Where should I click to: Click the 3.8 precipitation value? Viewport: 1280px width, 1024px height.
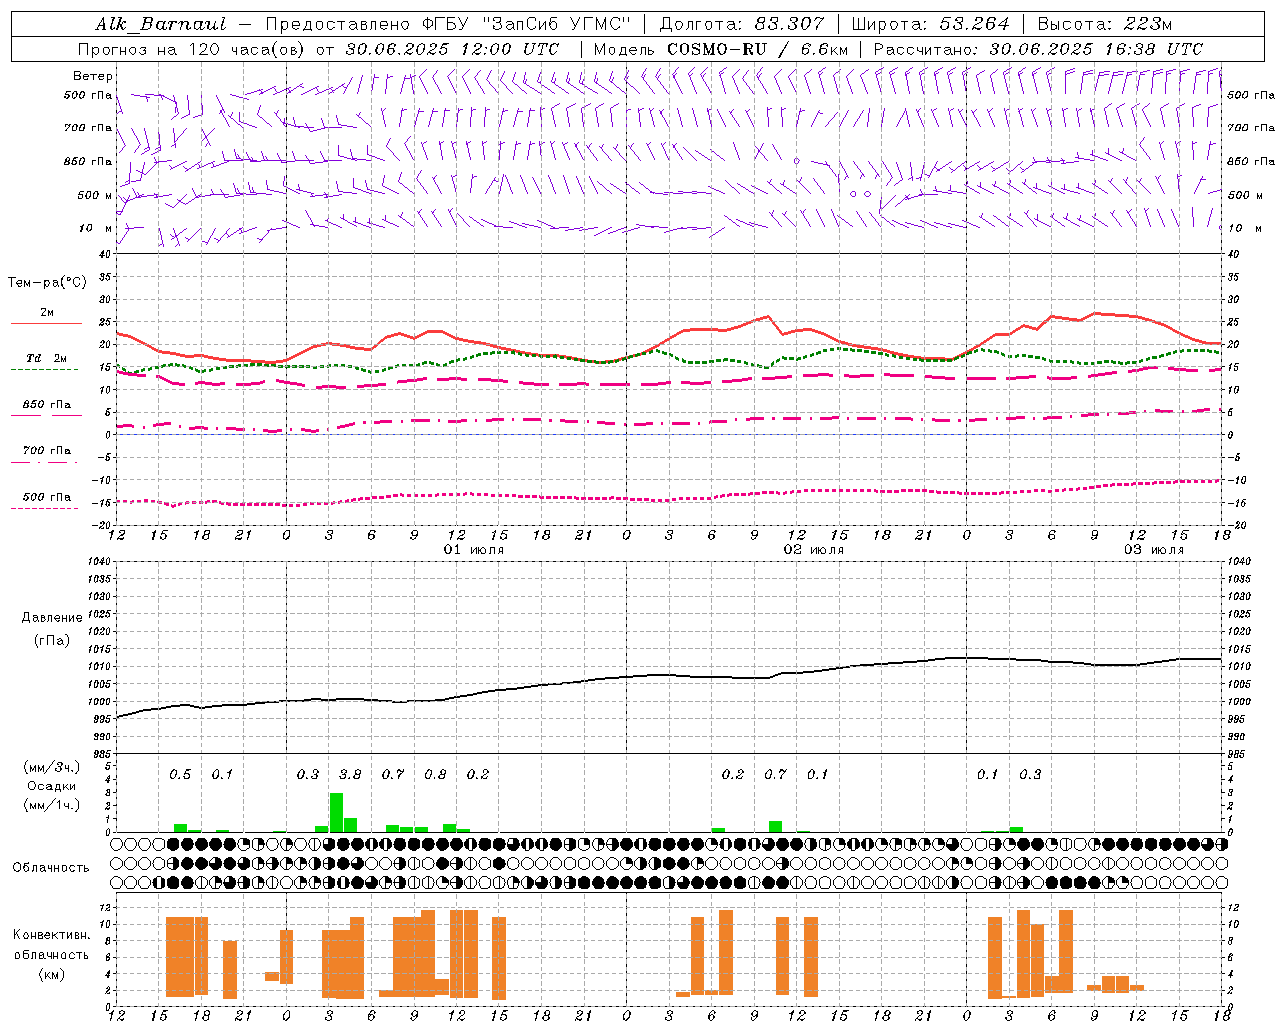[x=350, y=774]
